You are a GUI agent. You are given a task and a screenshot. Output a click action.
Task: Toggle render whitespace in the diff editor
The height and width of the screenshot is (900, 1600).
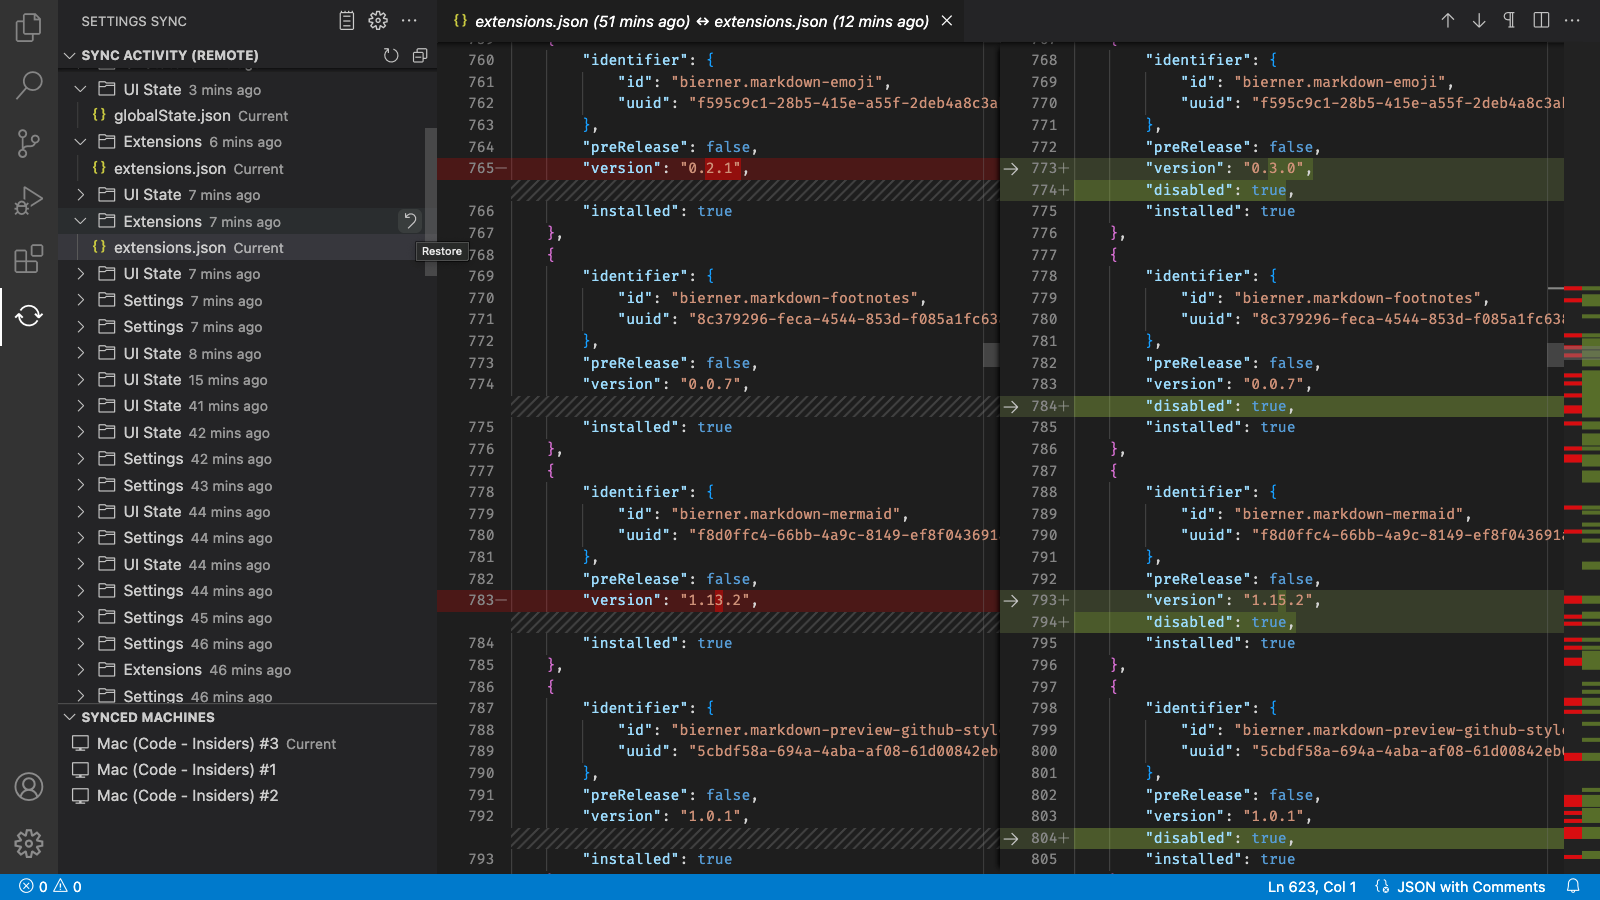click(1509, 20)
